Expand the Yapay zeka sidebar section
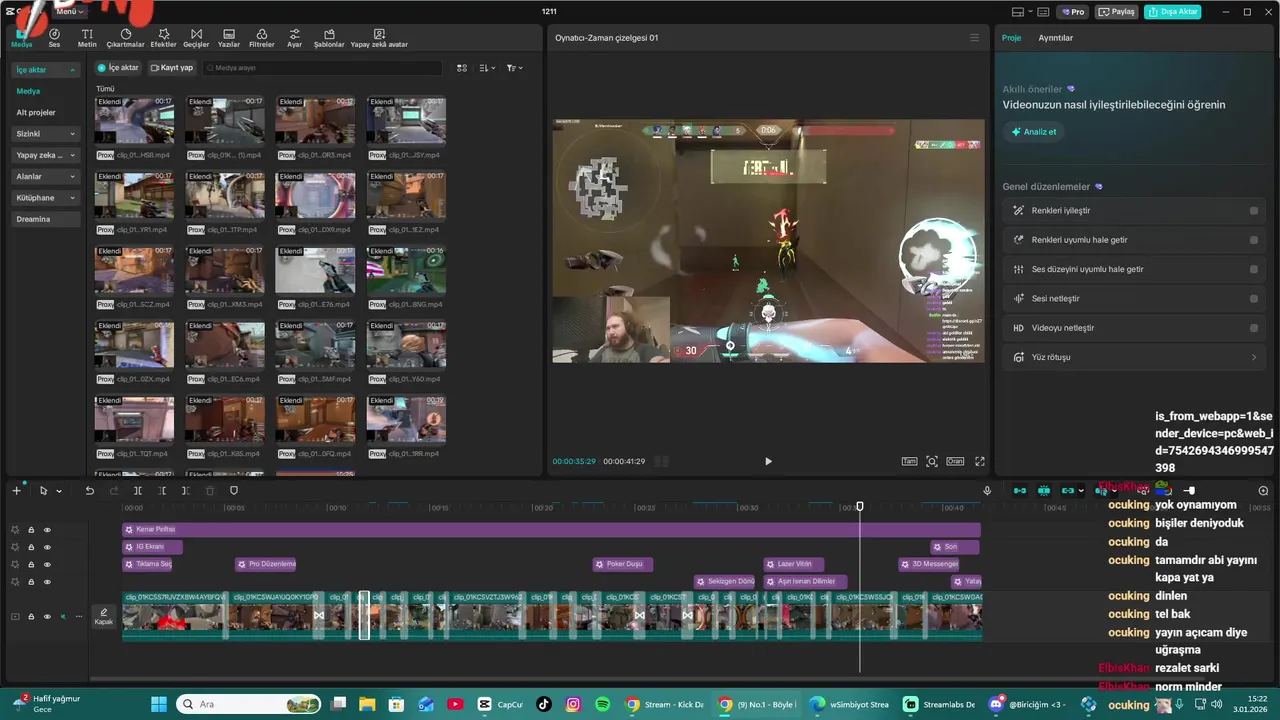 [72, 155]
